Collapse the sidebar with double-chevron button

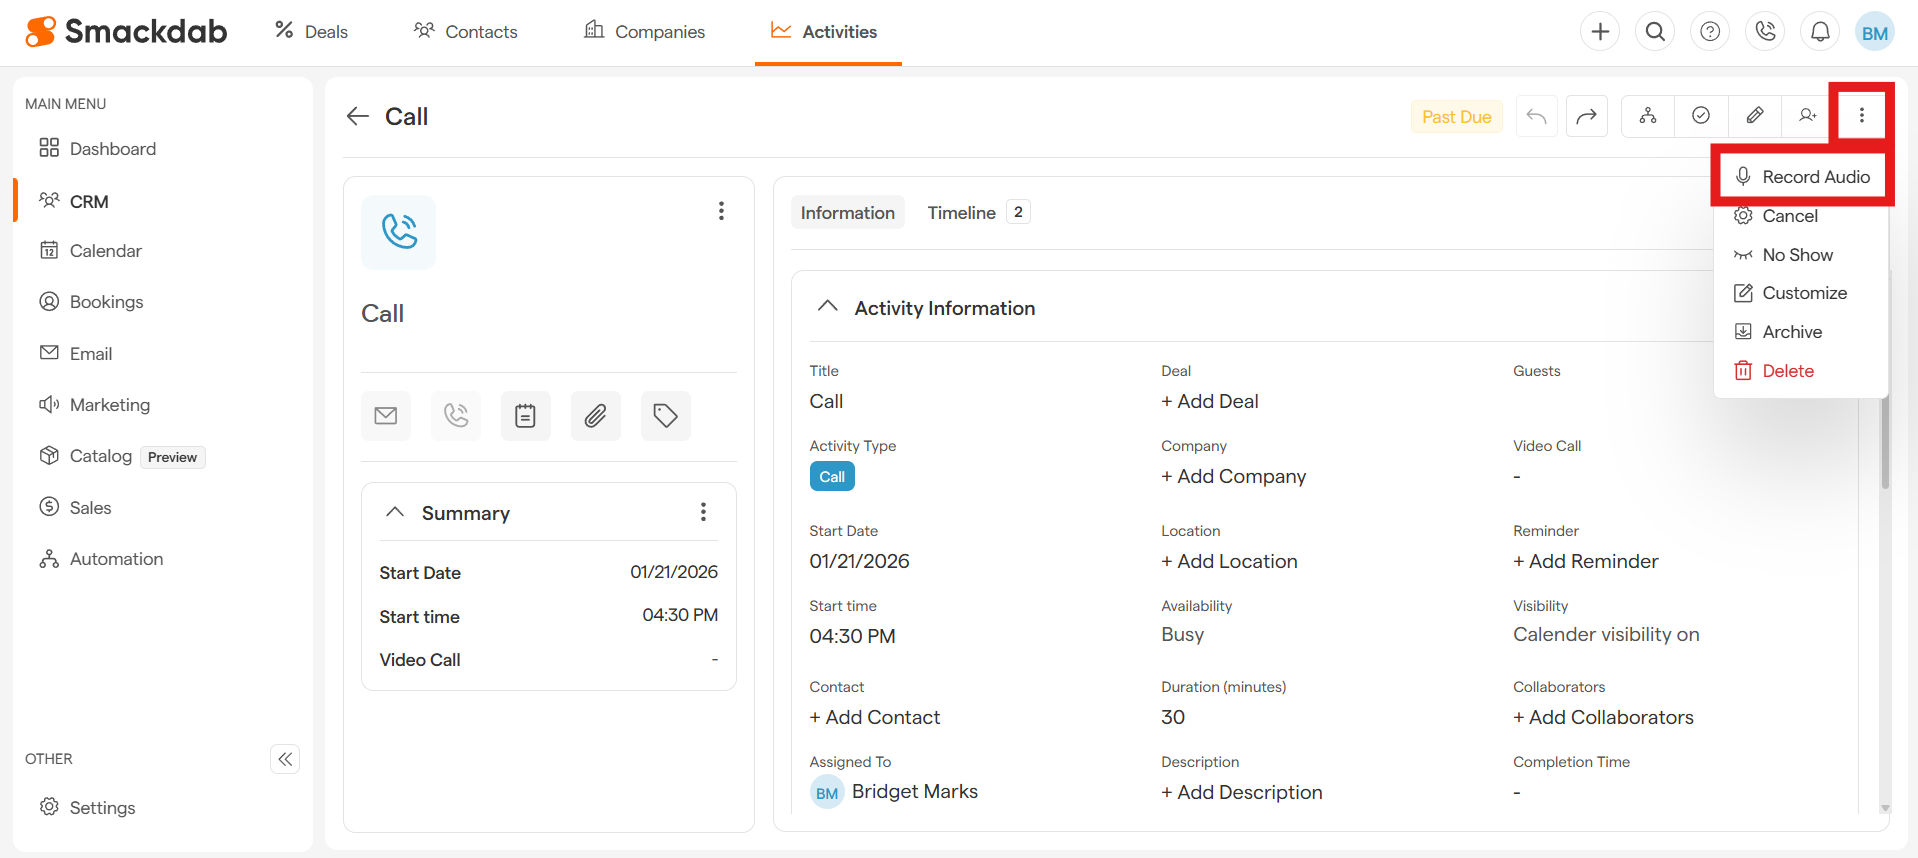(x=285, y=759)
